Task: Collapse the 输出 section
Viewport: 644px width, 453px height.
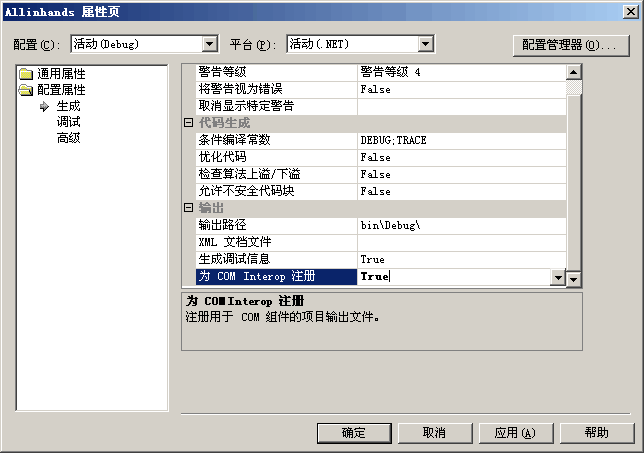Action: [x=188, y=207]
